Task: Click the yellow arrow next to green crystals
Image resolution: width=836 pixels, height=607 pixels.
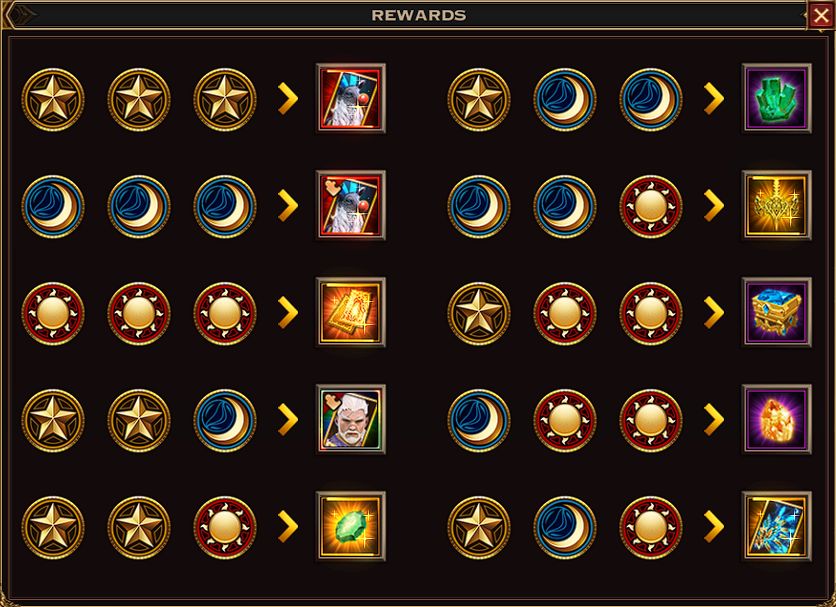Action: click(714, 99)
